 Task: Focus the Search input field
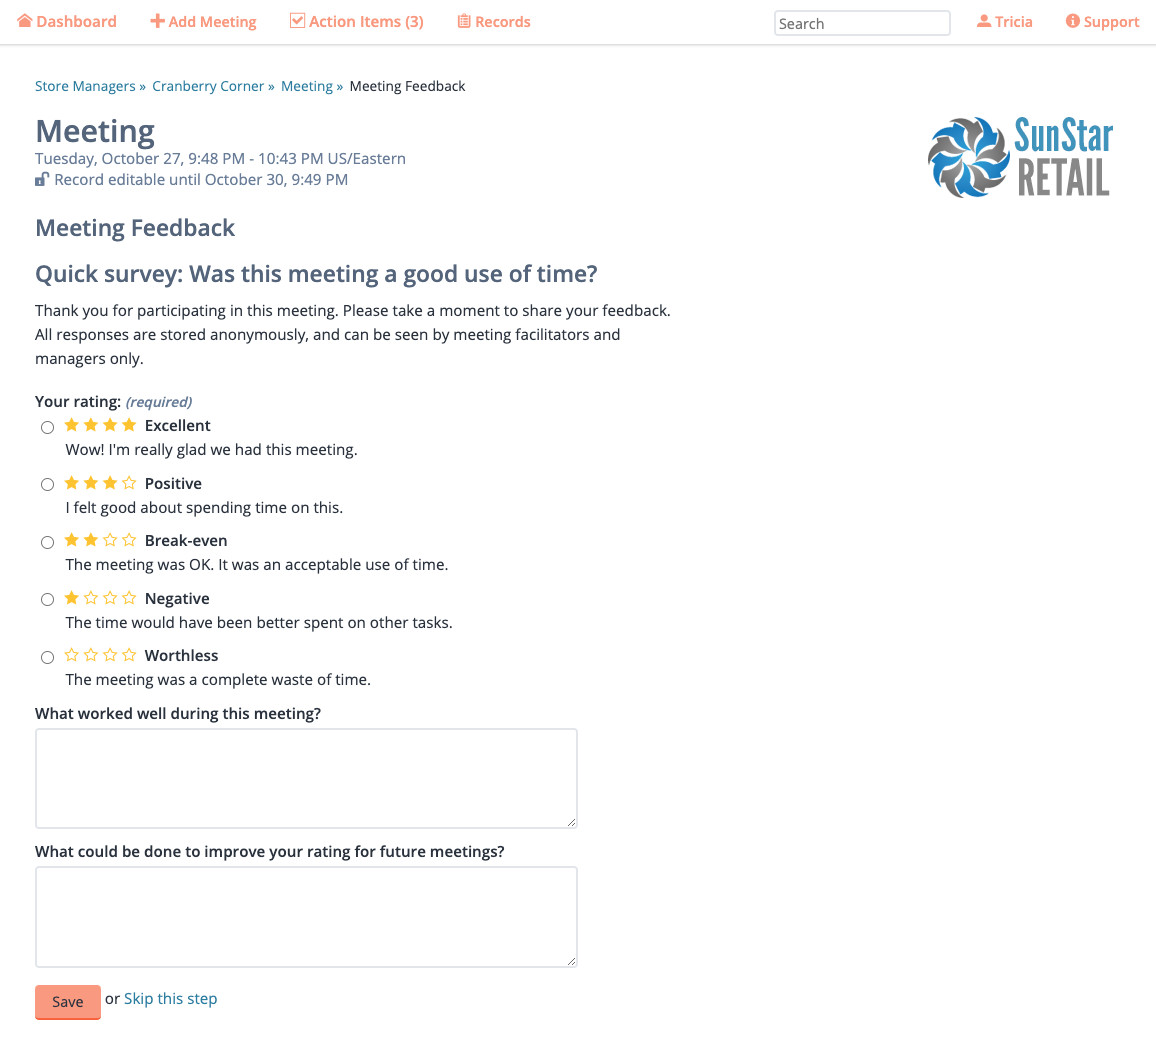pos(862,24)
